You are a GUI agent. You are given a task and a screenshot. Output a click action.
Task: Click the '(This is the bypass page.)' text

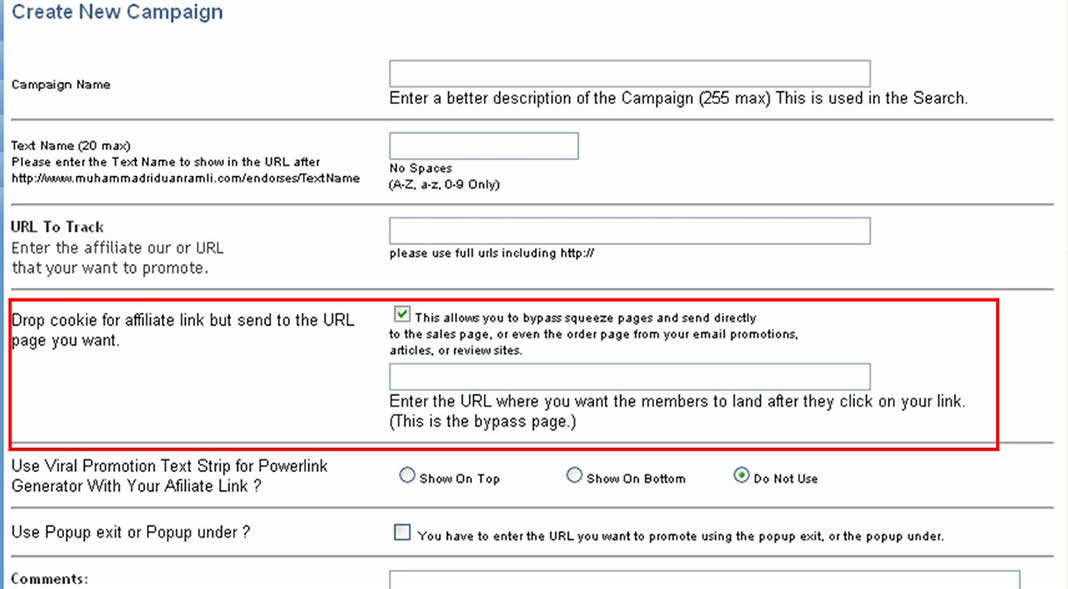pyautogui.click(x=483, y=421)
